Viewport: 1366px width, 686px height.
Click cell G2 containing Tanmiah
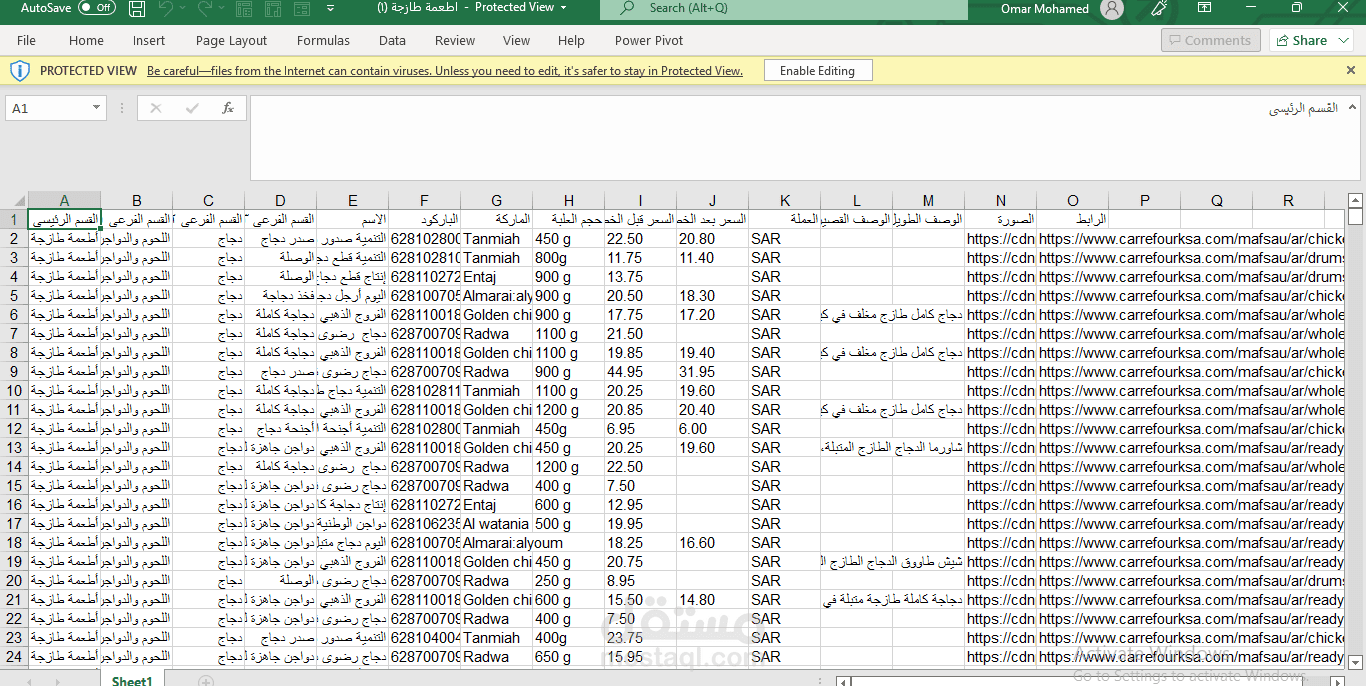pyautogui.click(x=496, y=239)
